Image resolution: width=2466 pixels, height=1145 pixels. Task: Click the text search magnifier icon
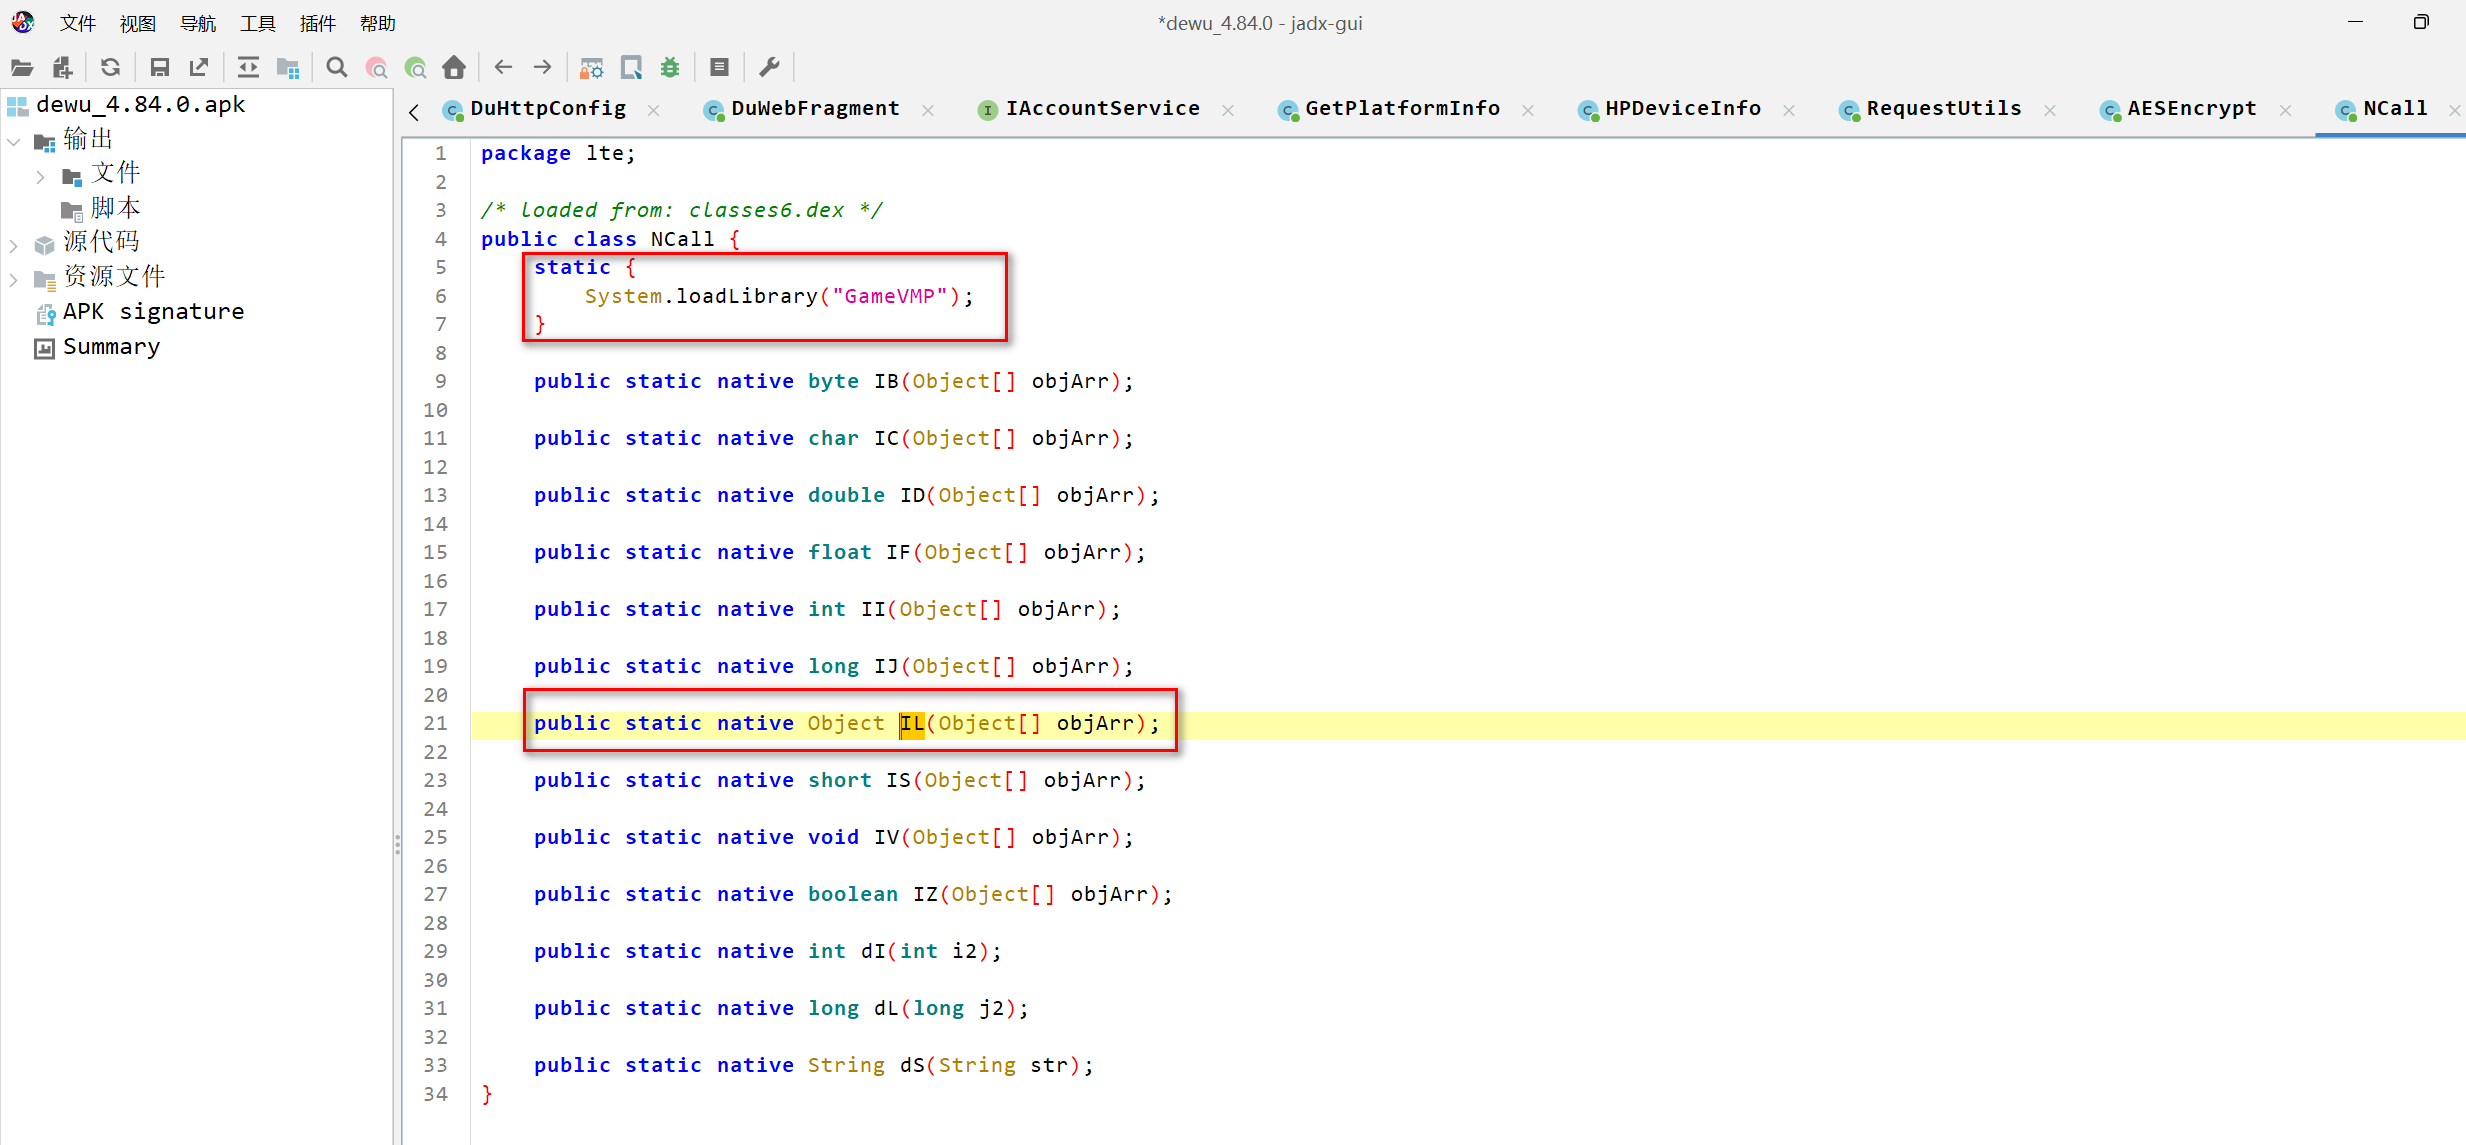[x=337, y=67]
